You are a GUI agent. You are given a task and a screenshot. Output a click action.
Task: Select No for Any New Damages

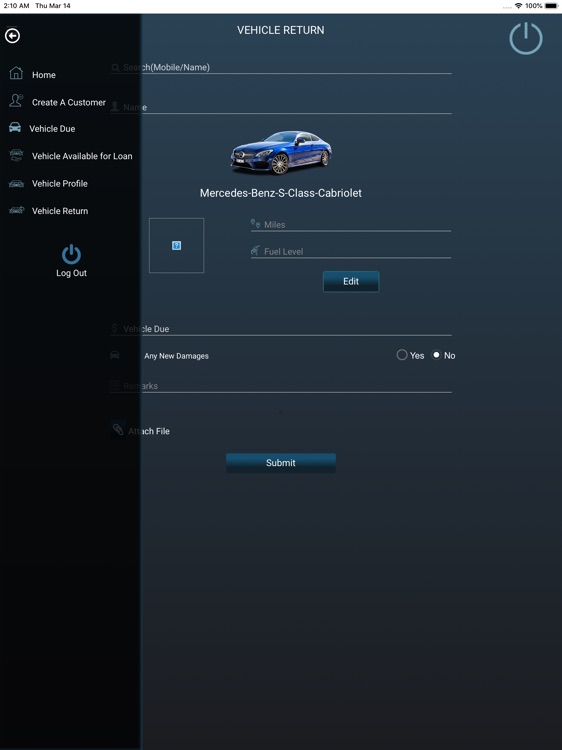[436, 355]
